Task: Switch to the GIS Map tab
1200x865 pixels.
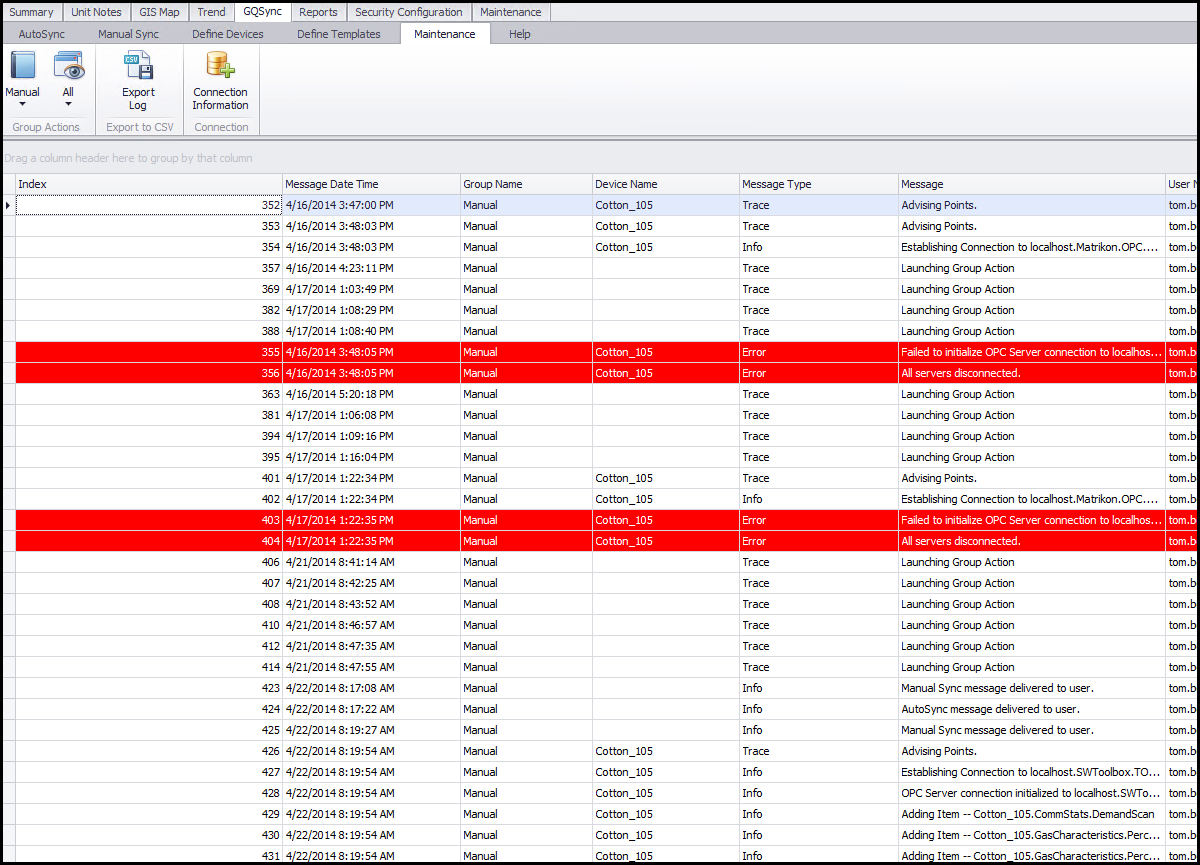Action: tap(159, 12)
